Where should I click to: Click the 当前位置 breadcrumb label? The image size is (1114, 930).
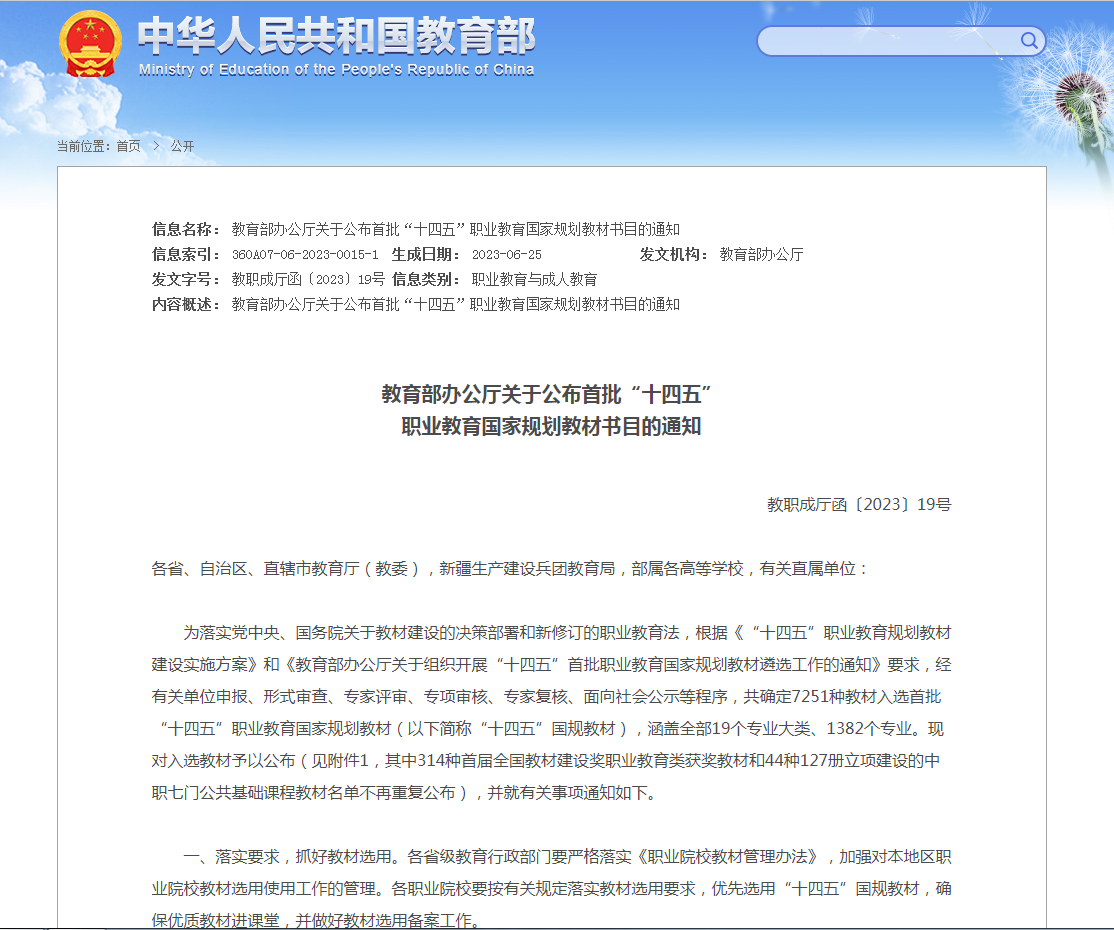pyautogui.click(x=83, y=146)
